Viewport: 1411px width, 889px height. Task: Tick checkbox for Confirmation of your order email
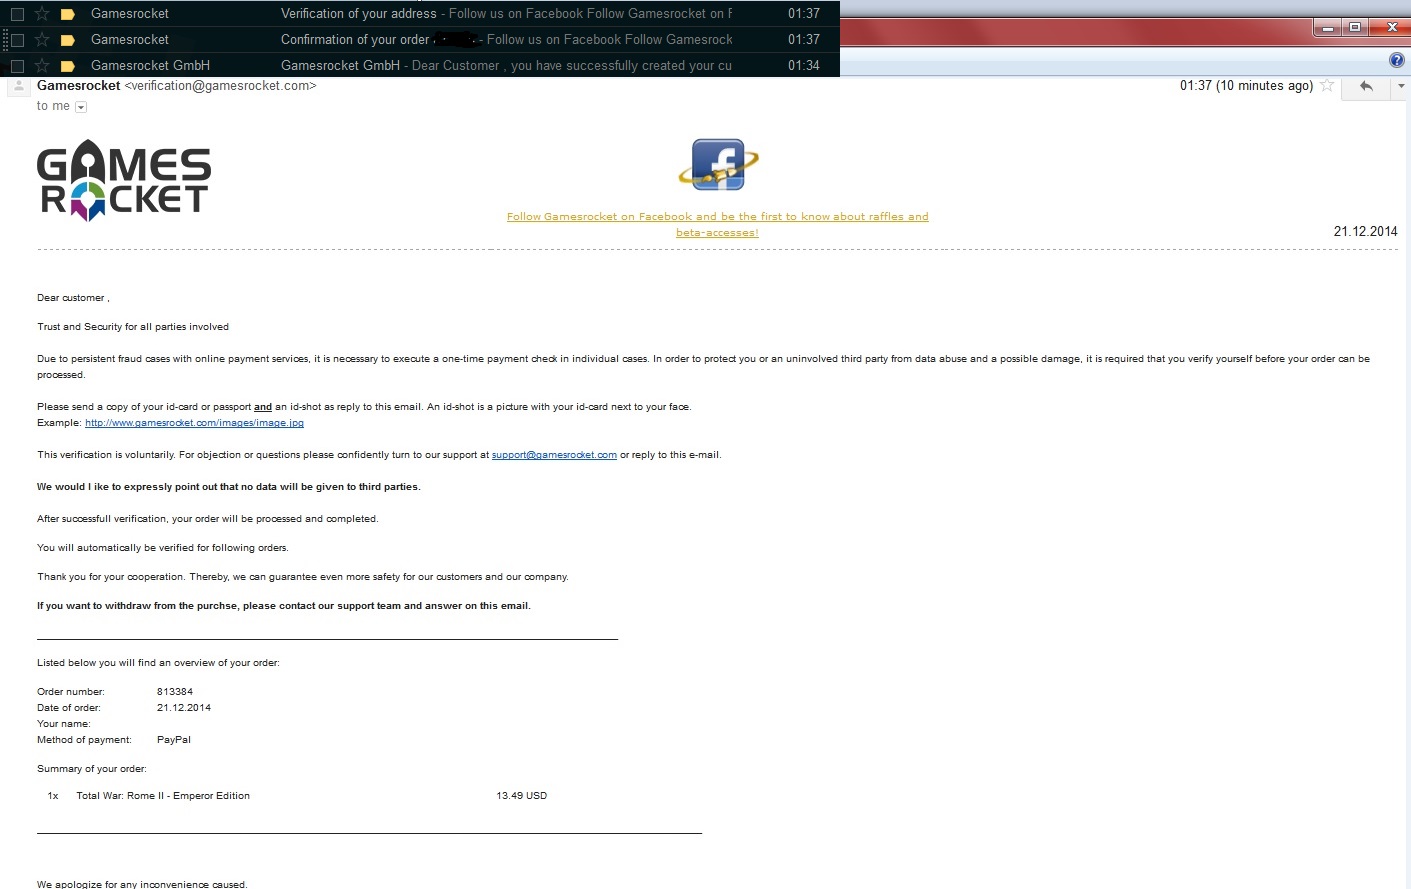(17, 40)
